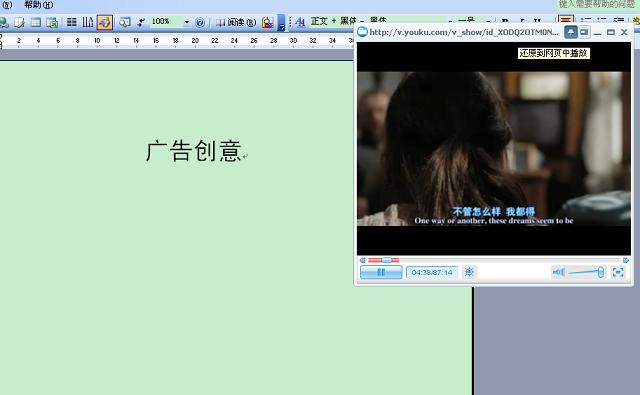
Task: Click the Columns icon in toolbar
Action: pyautogui.click(x=71, y=22)
